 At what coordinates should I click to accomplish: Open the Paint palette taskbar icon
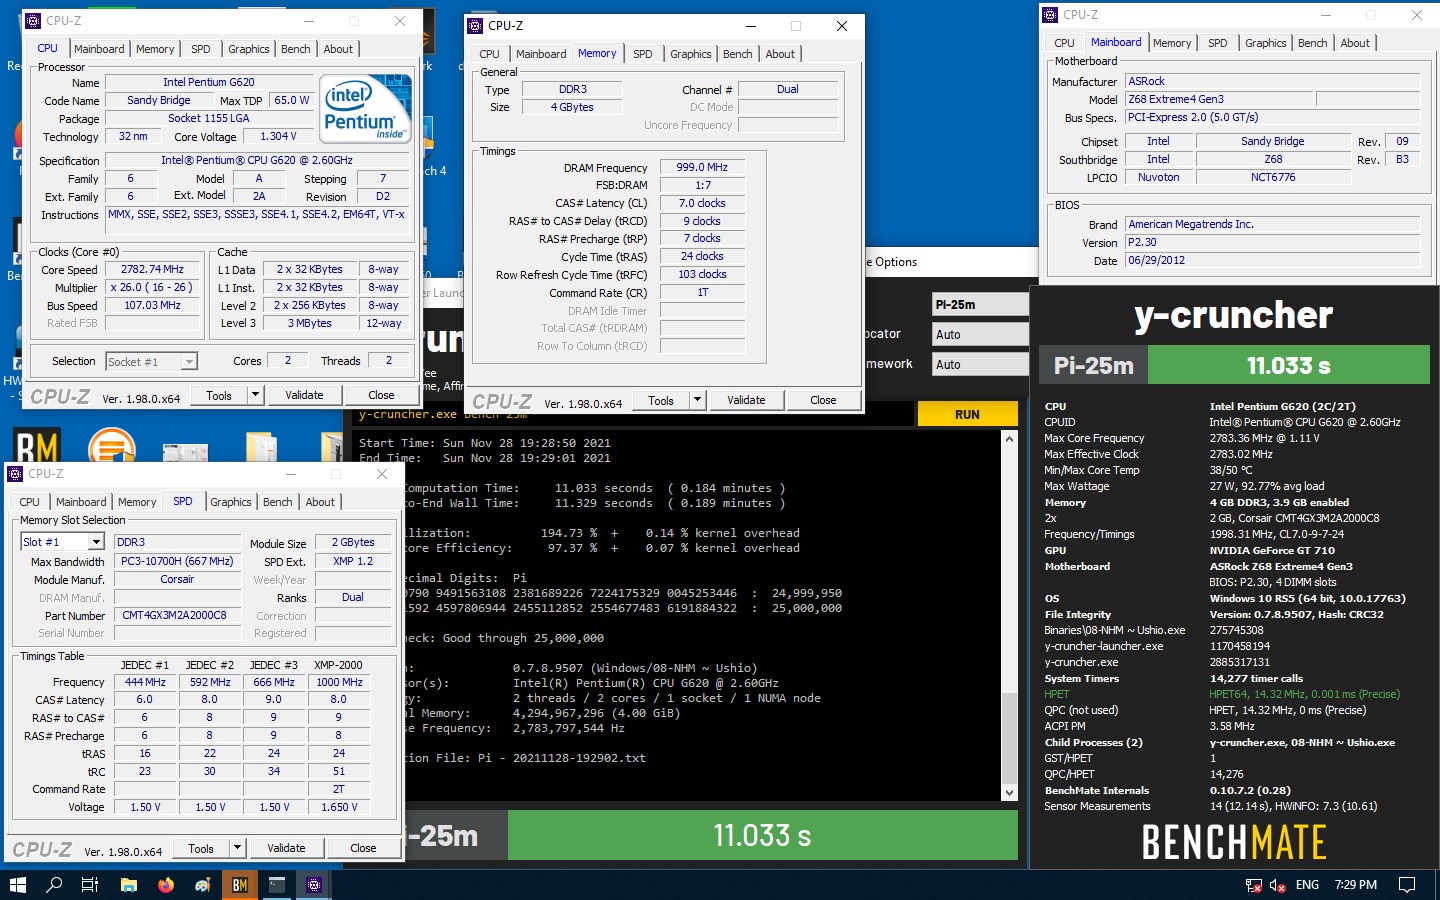(203, 885)
